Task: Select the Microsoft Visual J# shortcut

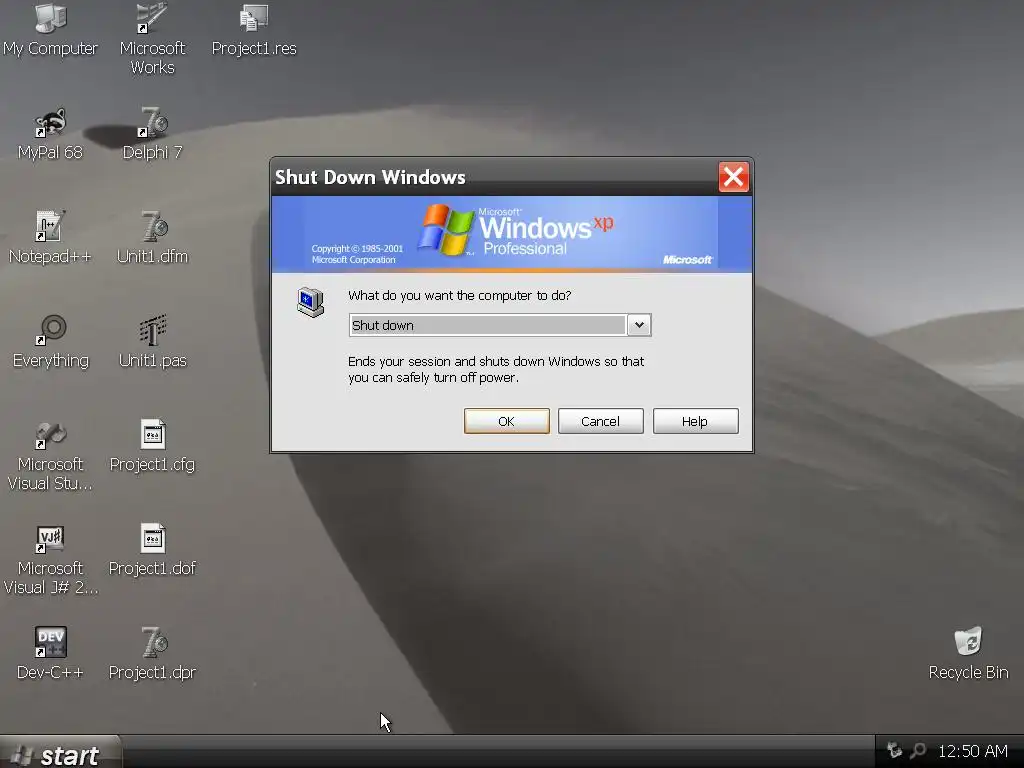Action: [50, 539]
